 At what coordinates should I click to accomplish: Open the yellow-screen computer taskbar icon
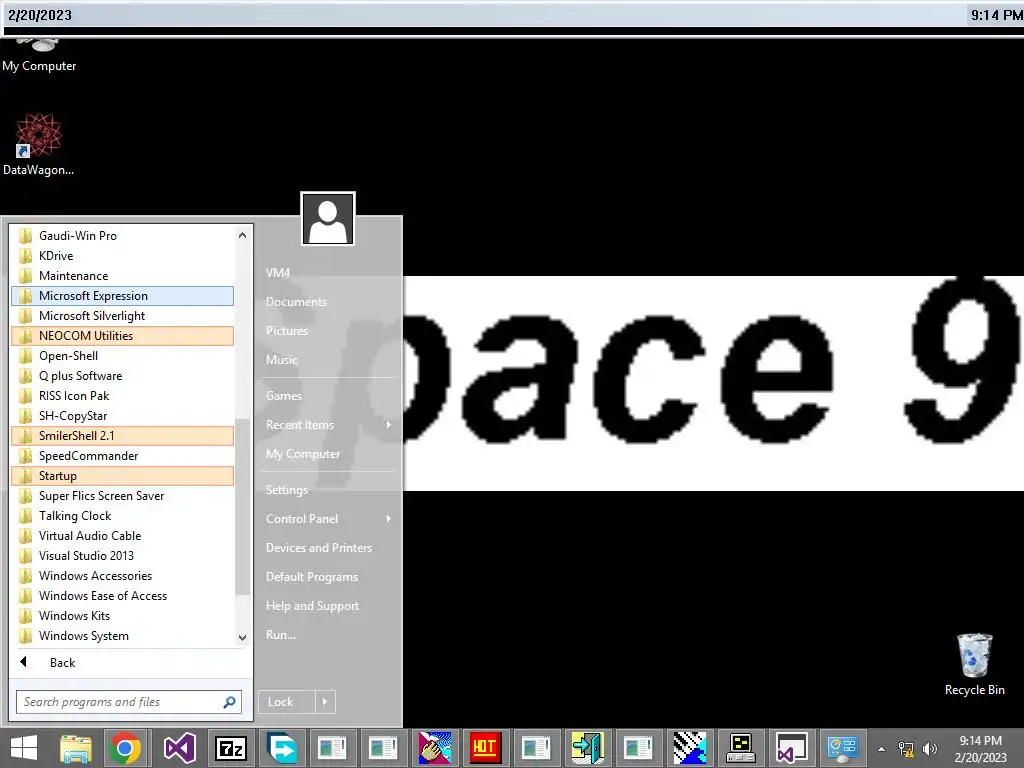[x=741, y=748]
